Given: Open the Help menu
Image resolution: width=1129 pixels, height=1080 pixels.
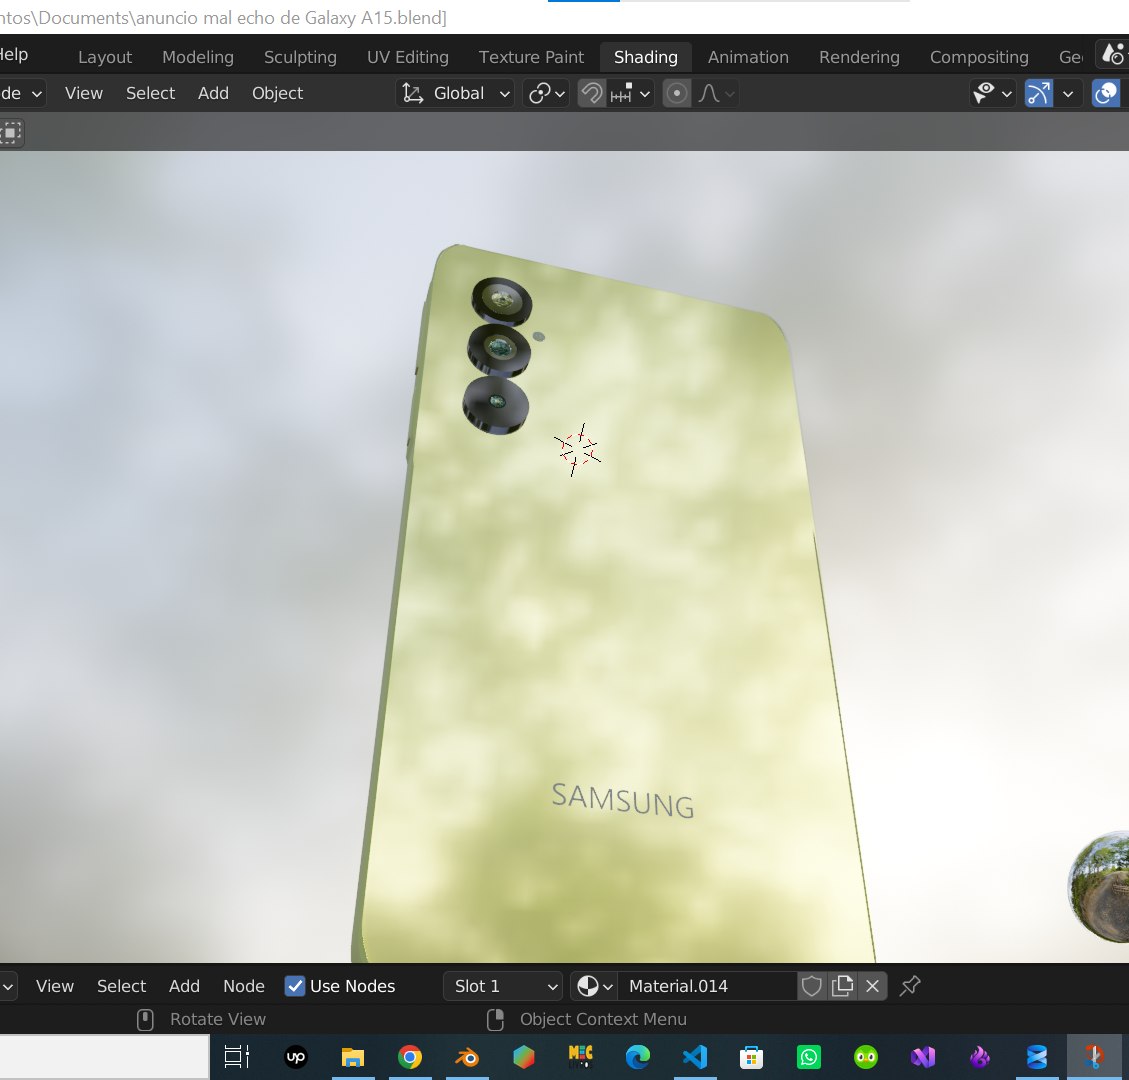Looking at the screenshot, I should [x=14, y=54].
